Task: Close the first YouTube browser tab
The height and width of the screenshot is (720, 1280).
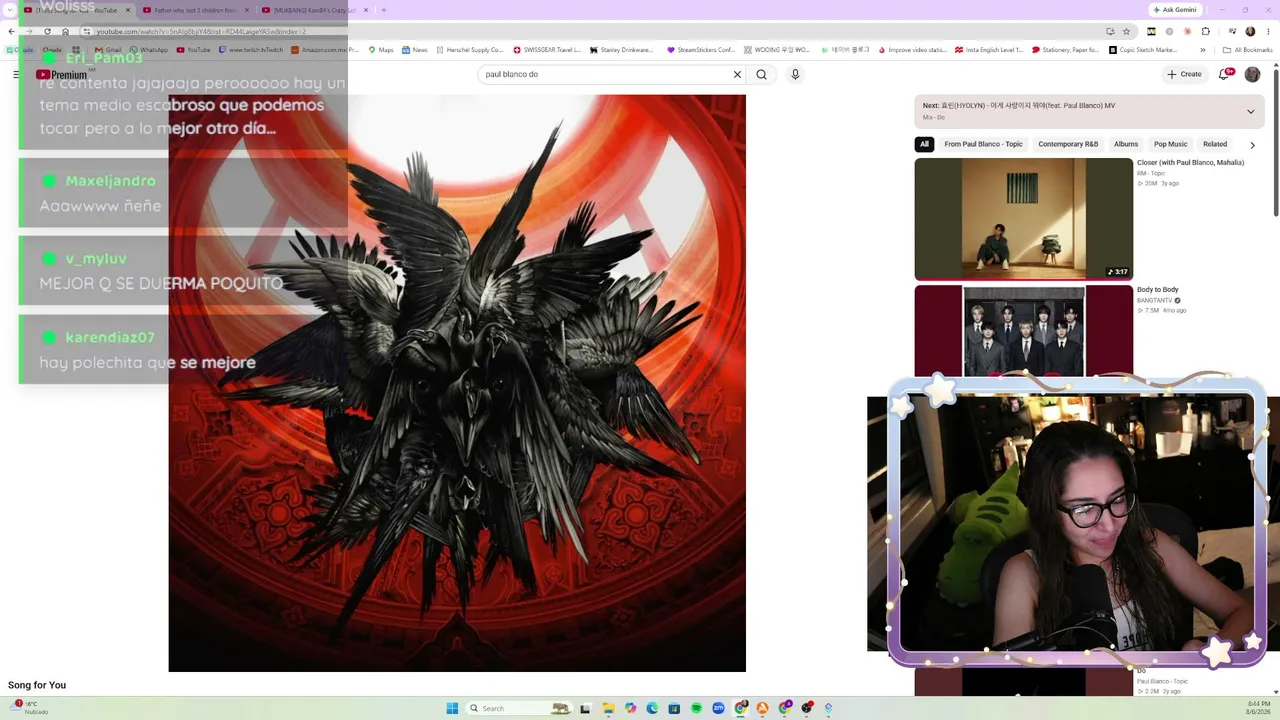Action: [x=128, y=10]
